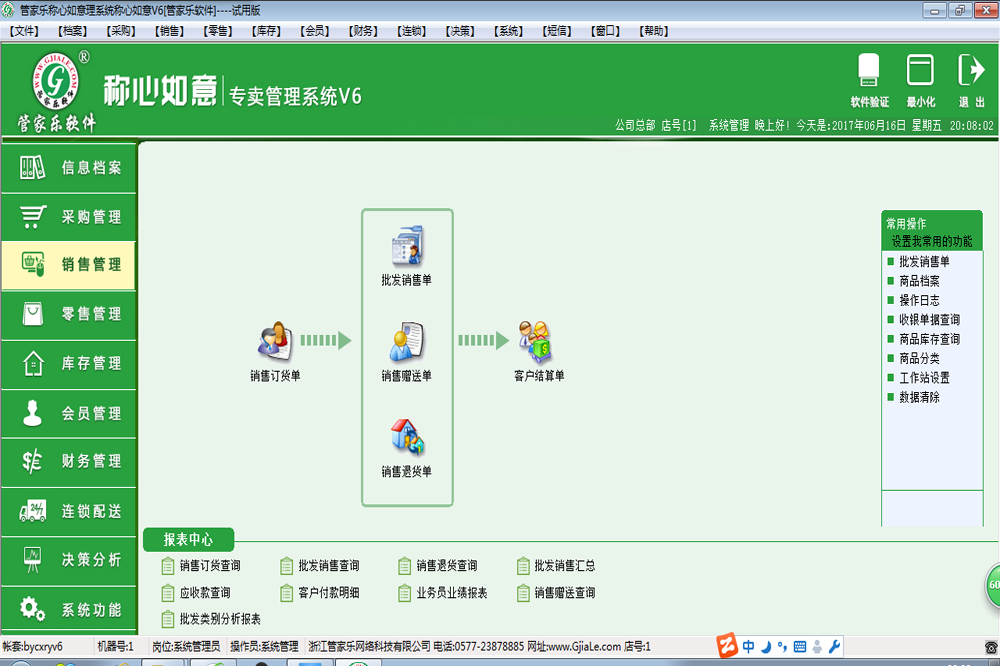This screenshot has height=666, width=1000.
Task: Open the 连锁配送 sidebar module
Action: click(69, 512)
